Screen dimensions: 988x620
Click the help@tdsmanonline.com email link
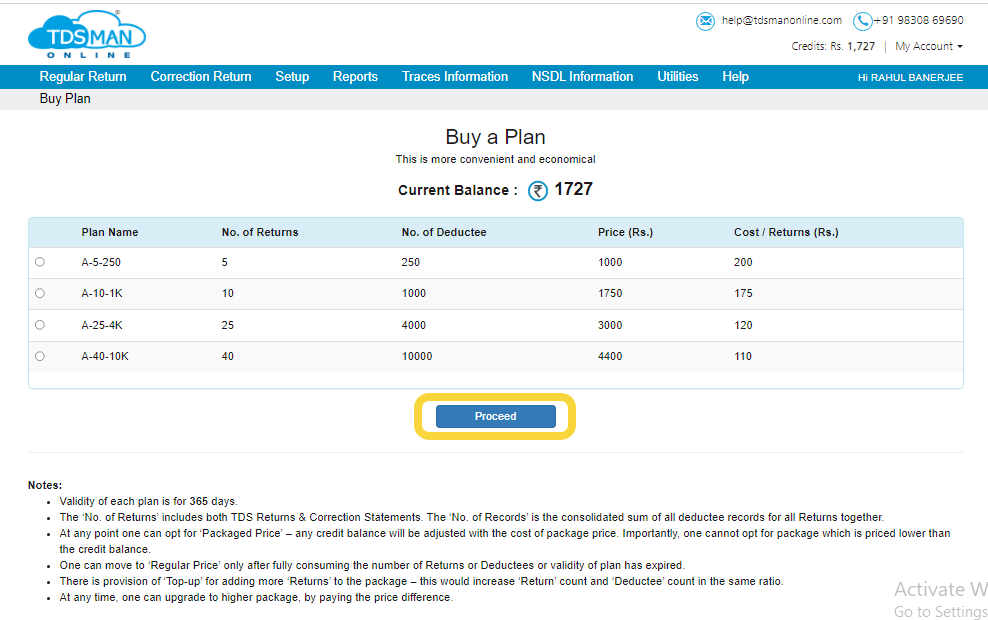click(782, 20)
